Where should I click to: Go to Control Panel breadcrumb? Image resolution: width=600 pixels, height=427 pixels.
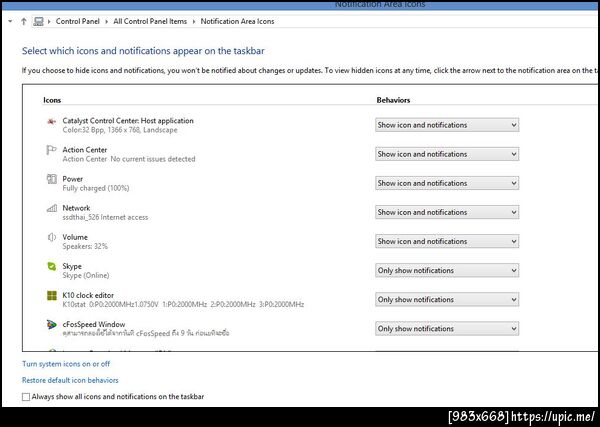click(x=78, y=21)
